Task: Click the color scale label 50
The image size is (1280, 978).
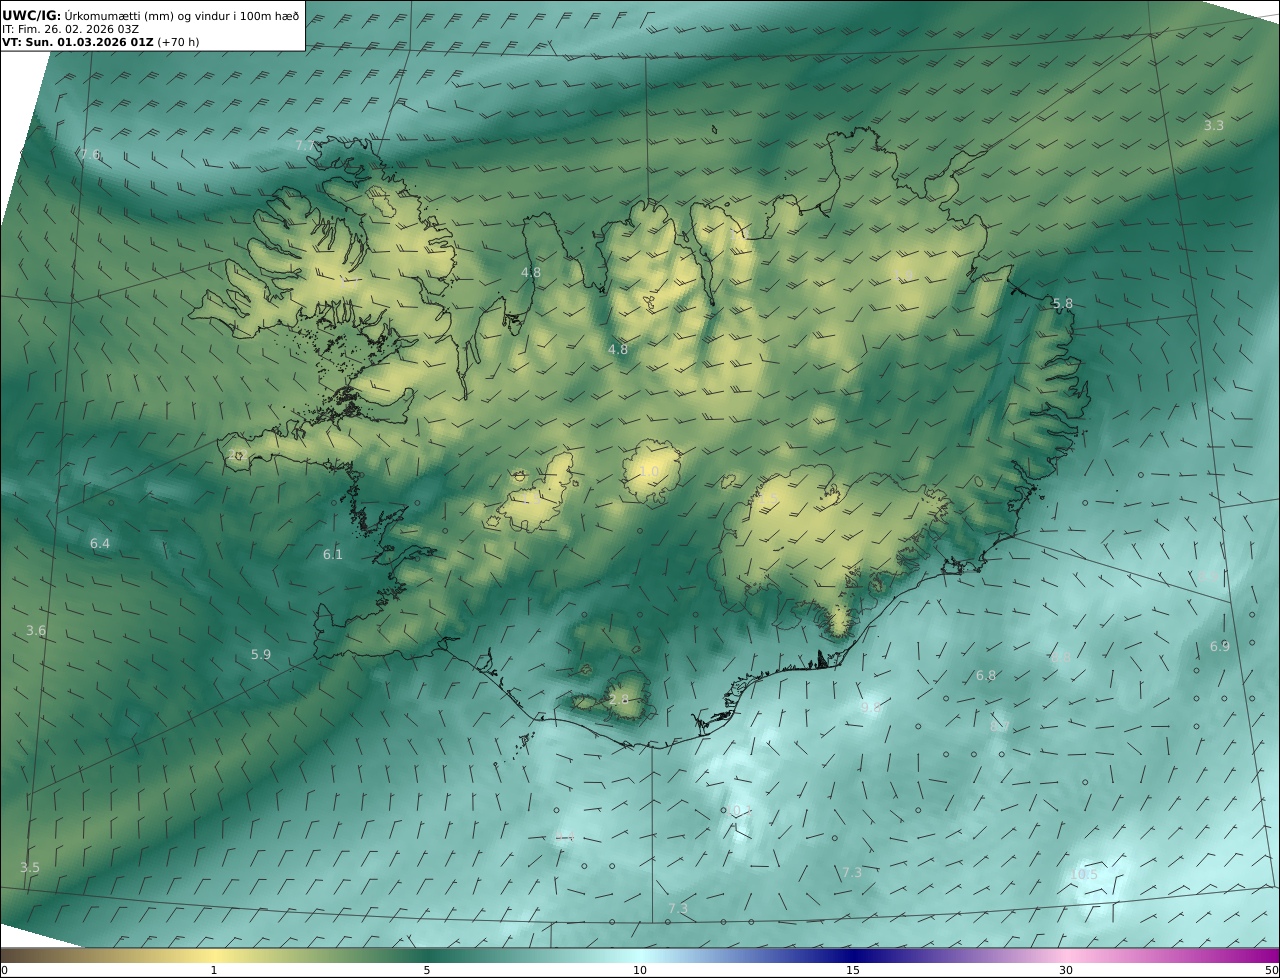Action: click(x=1272, y=970)
